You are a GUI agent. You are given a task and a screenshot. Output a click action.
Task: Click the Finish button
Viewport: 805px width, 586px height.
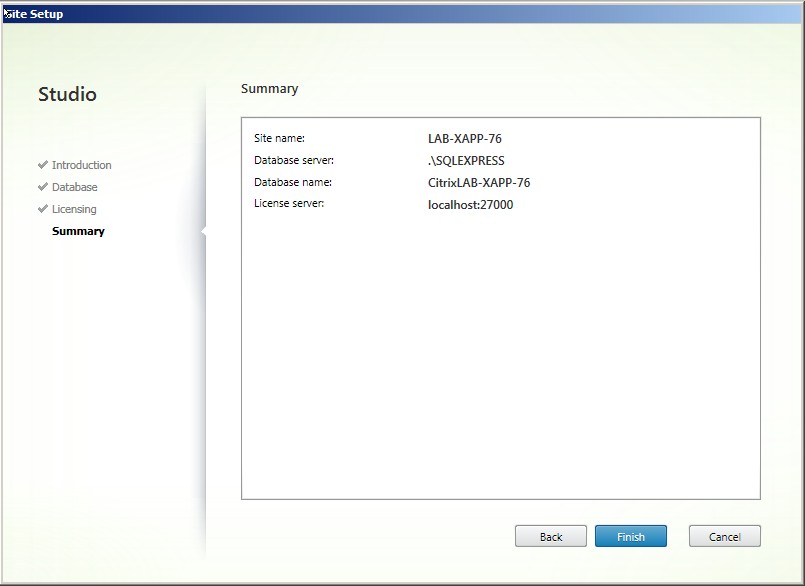click(630, 536)
